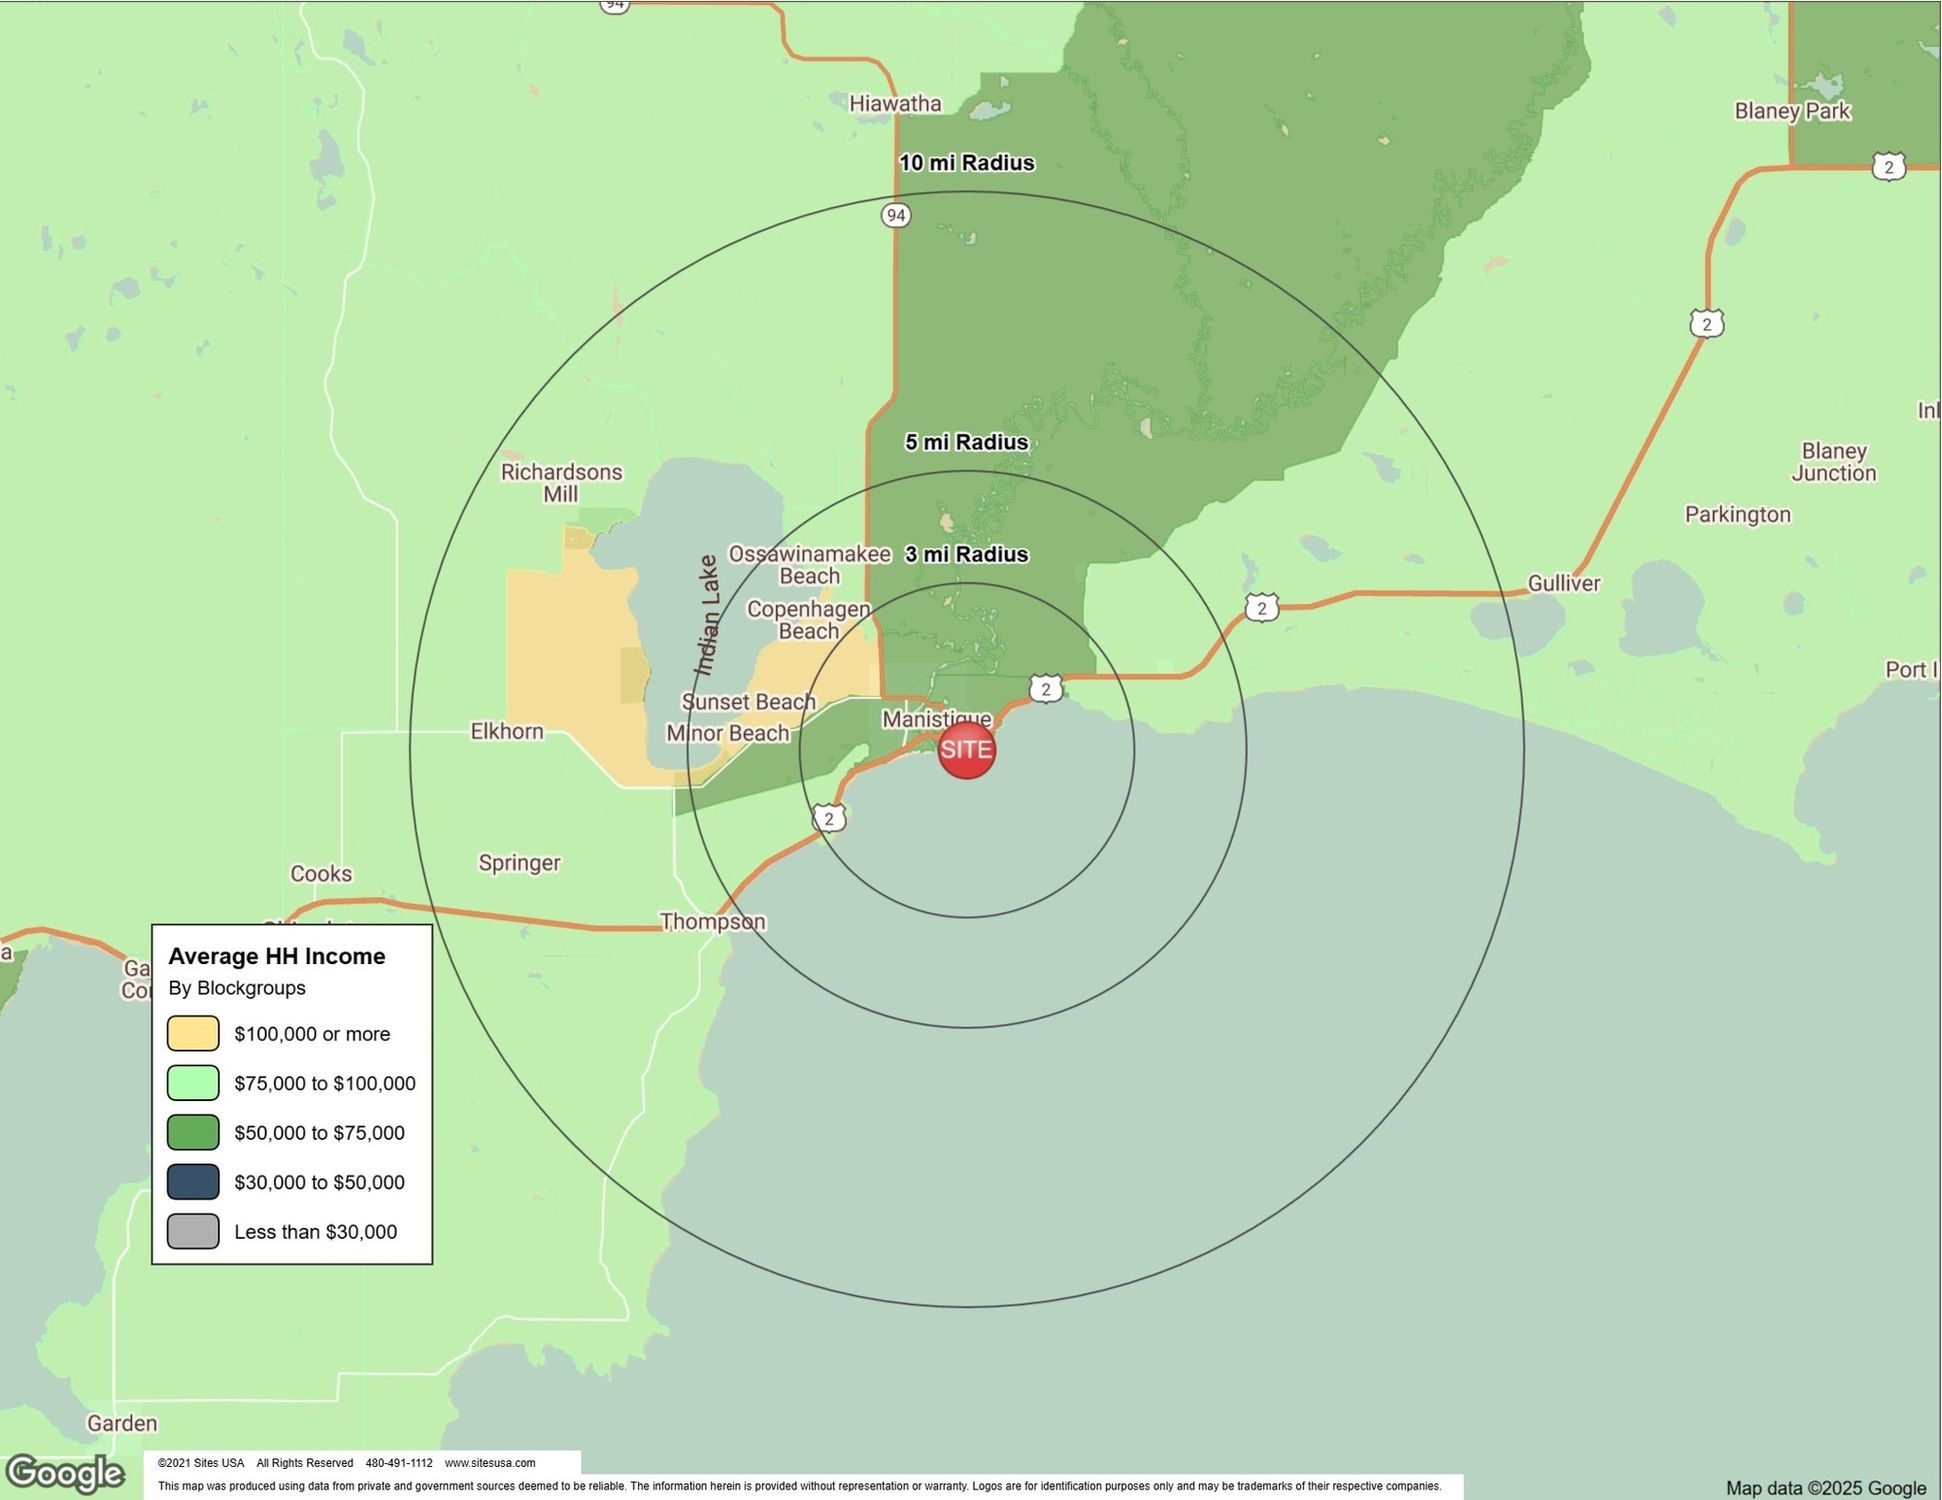
Task: Click the Less than $30,000 legend swatch
Action: (193, 1231)
